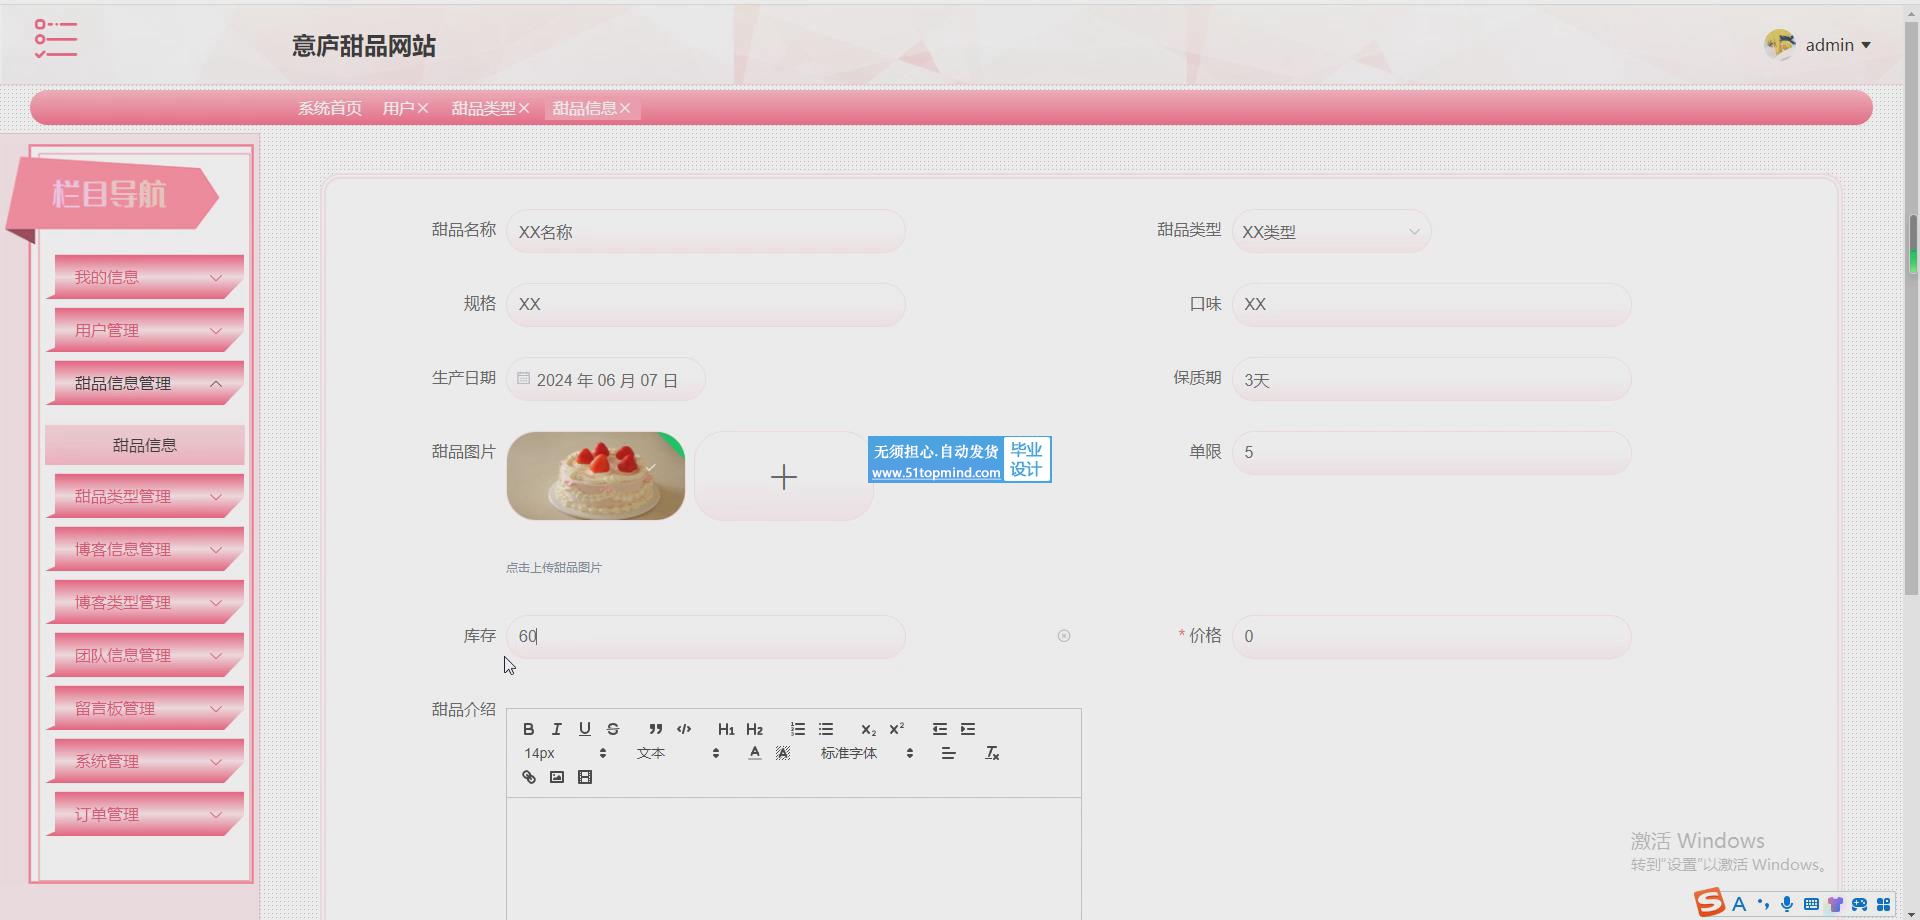Select the uploaded strawberry cake thumbnail
Viewport: 1920px width, 920px height.
click(596, 476)
